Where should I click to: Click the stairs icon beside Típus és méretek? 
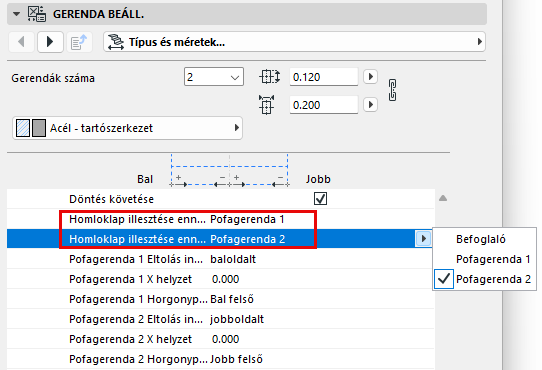click(116, 42)
